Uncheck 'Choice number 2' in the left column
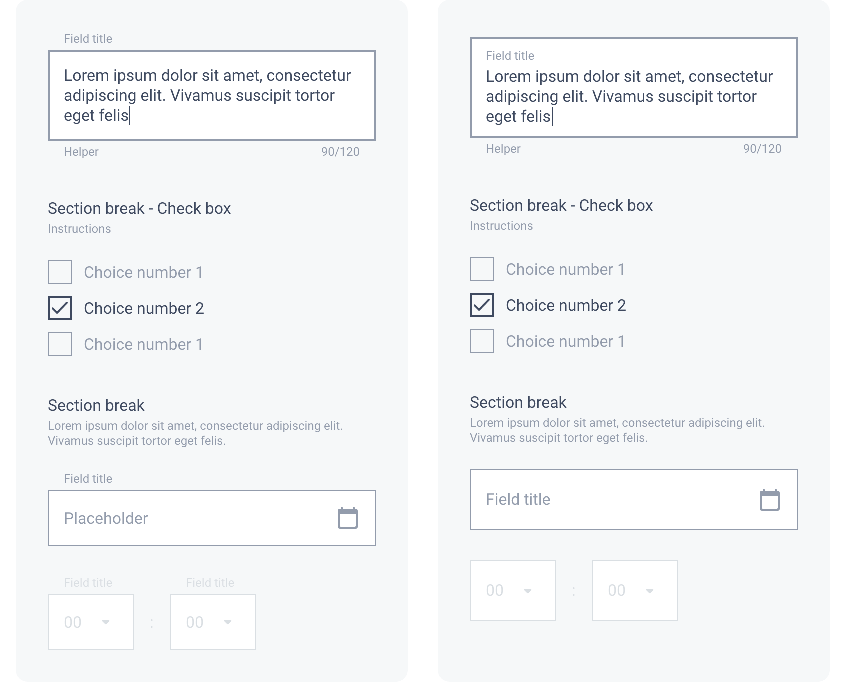 pos(60,308)
